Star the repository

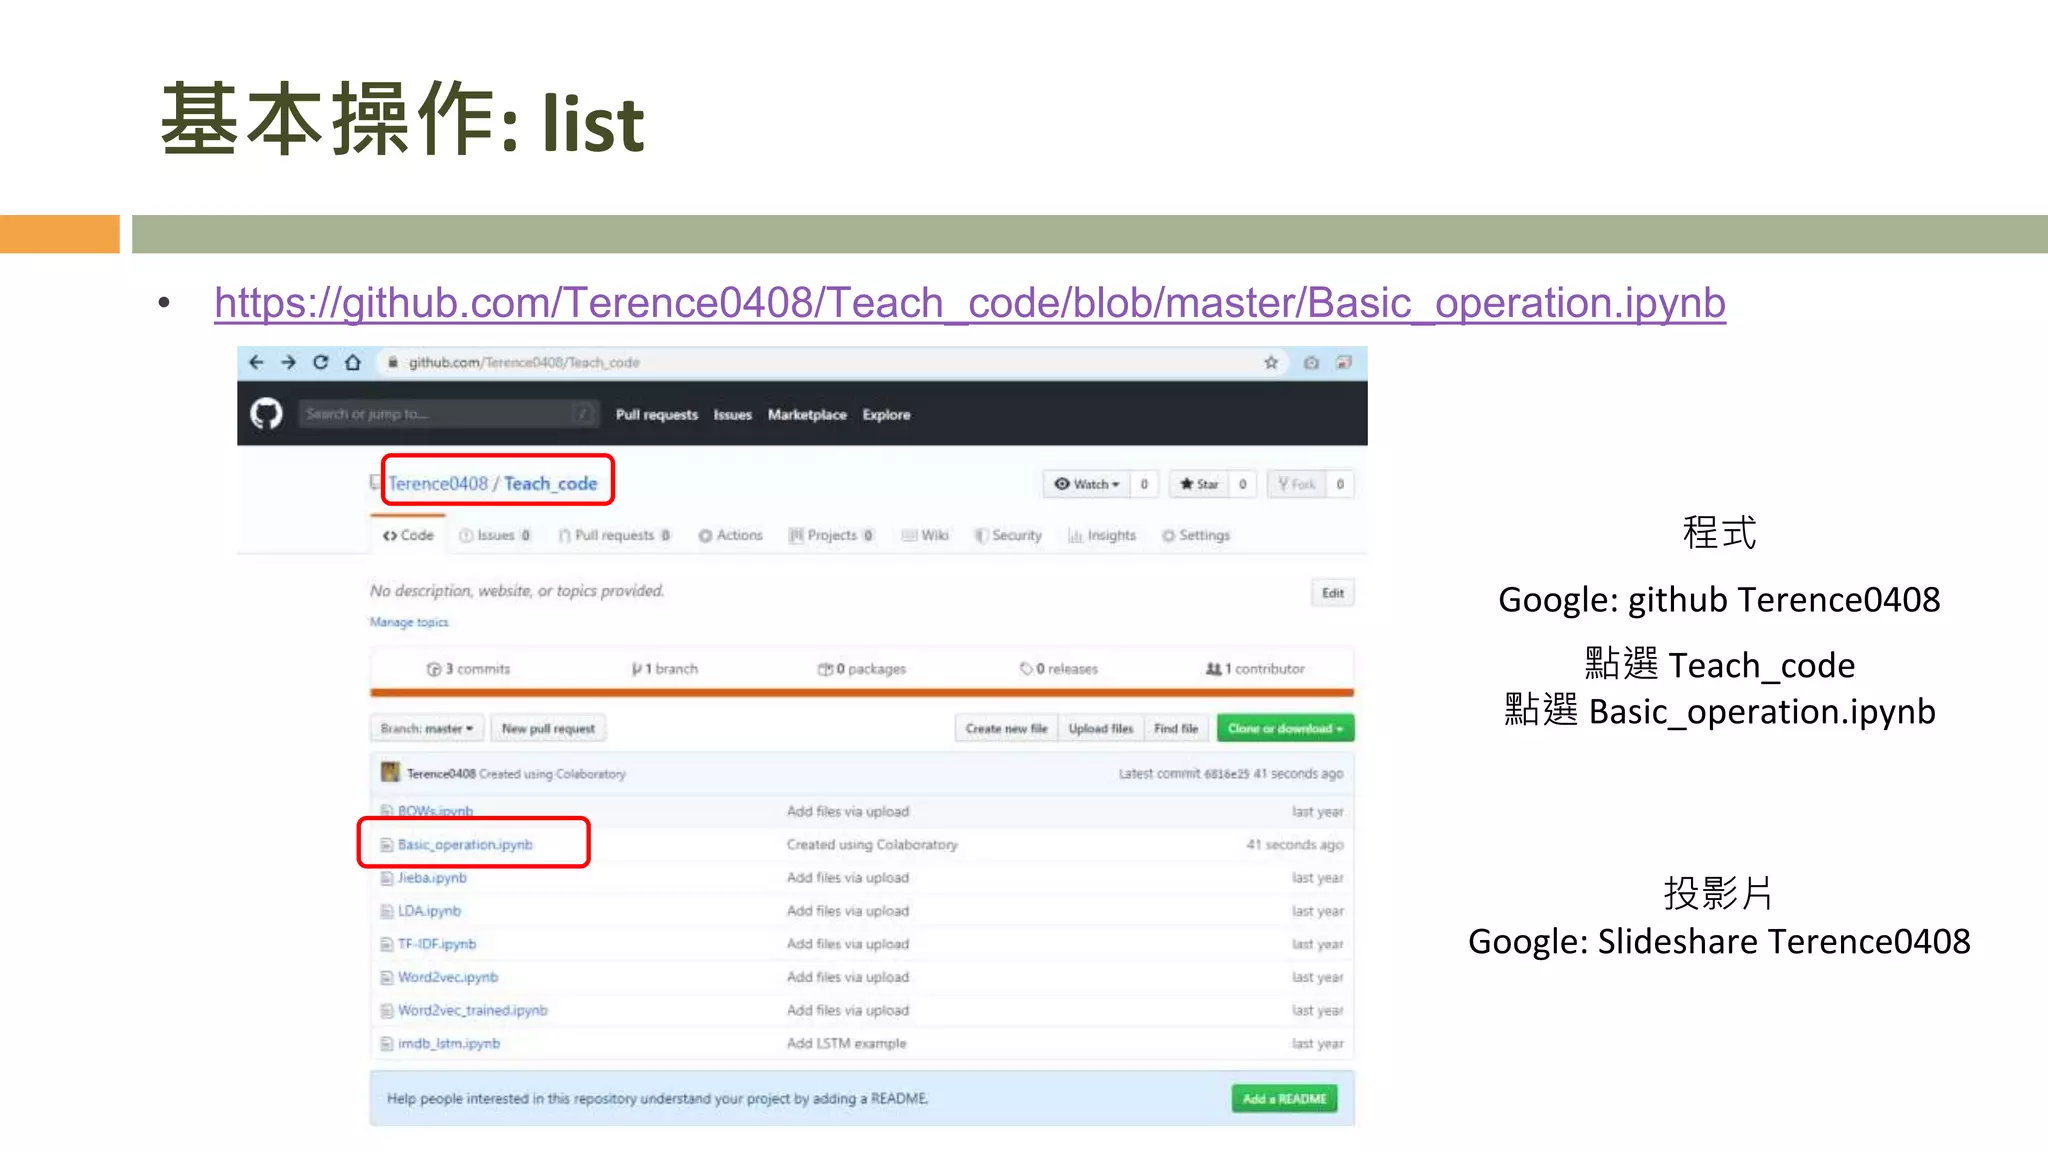coord(1199,484)
